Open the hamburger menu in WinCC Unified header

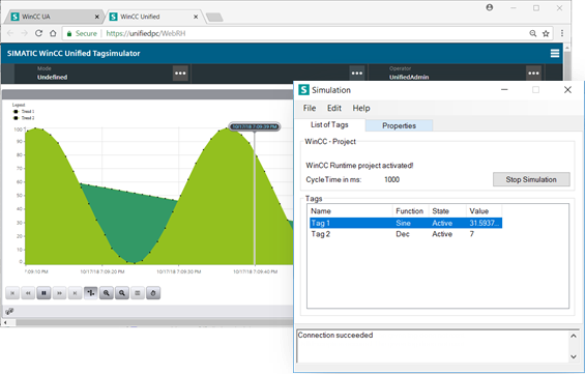[x=555, y=53]
